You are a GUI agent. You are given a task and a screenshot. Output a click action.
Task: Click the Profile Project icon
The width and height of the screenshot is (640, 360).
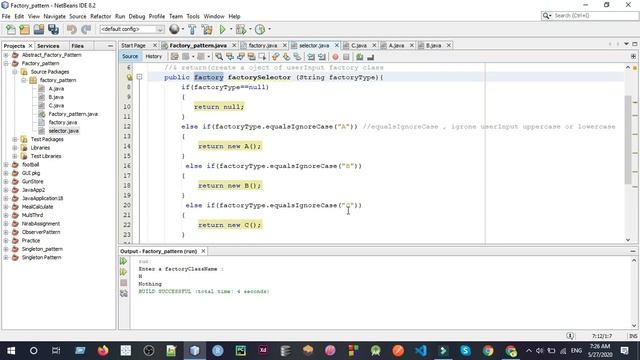260,29
